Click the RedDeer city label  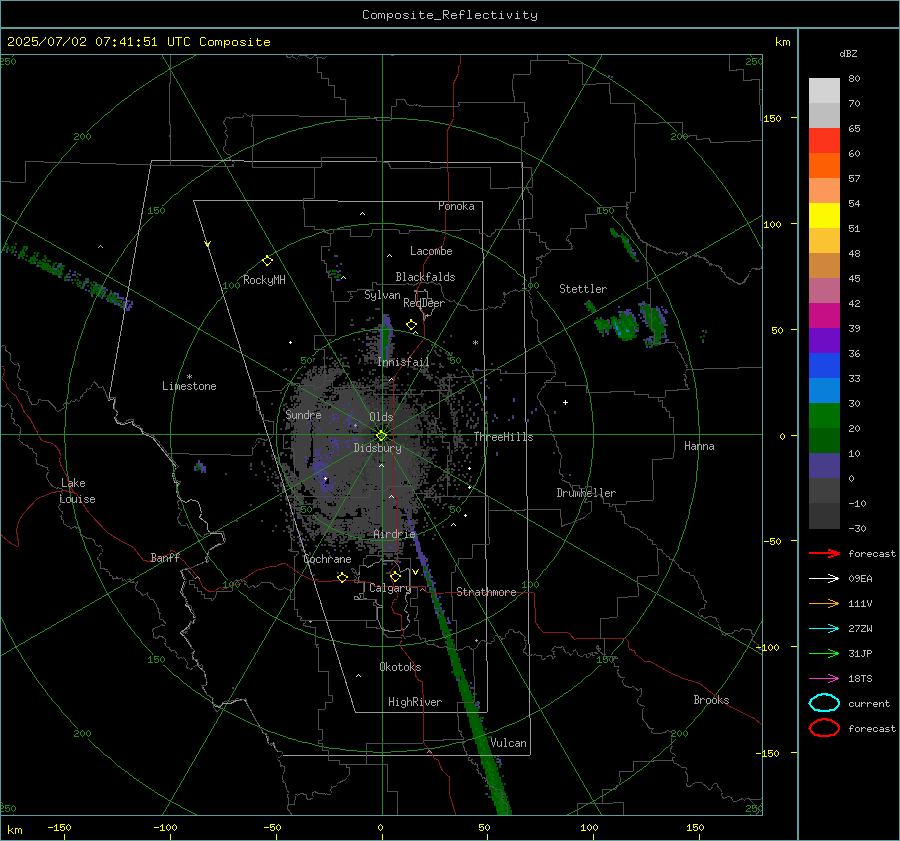pos(424,303)
